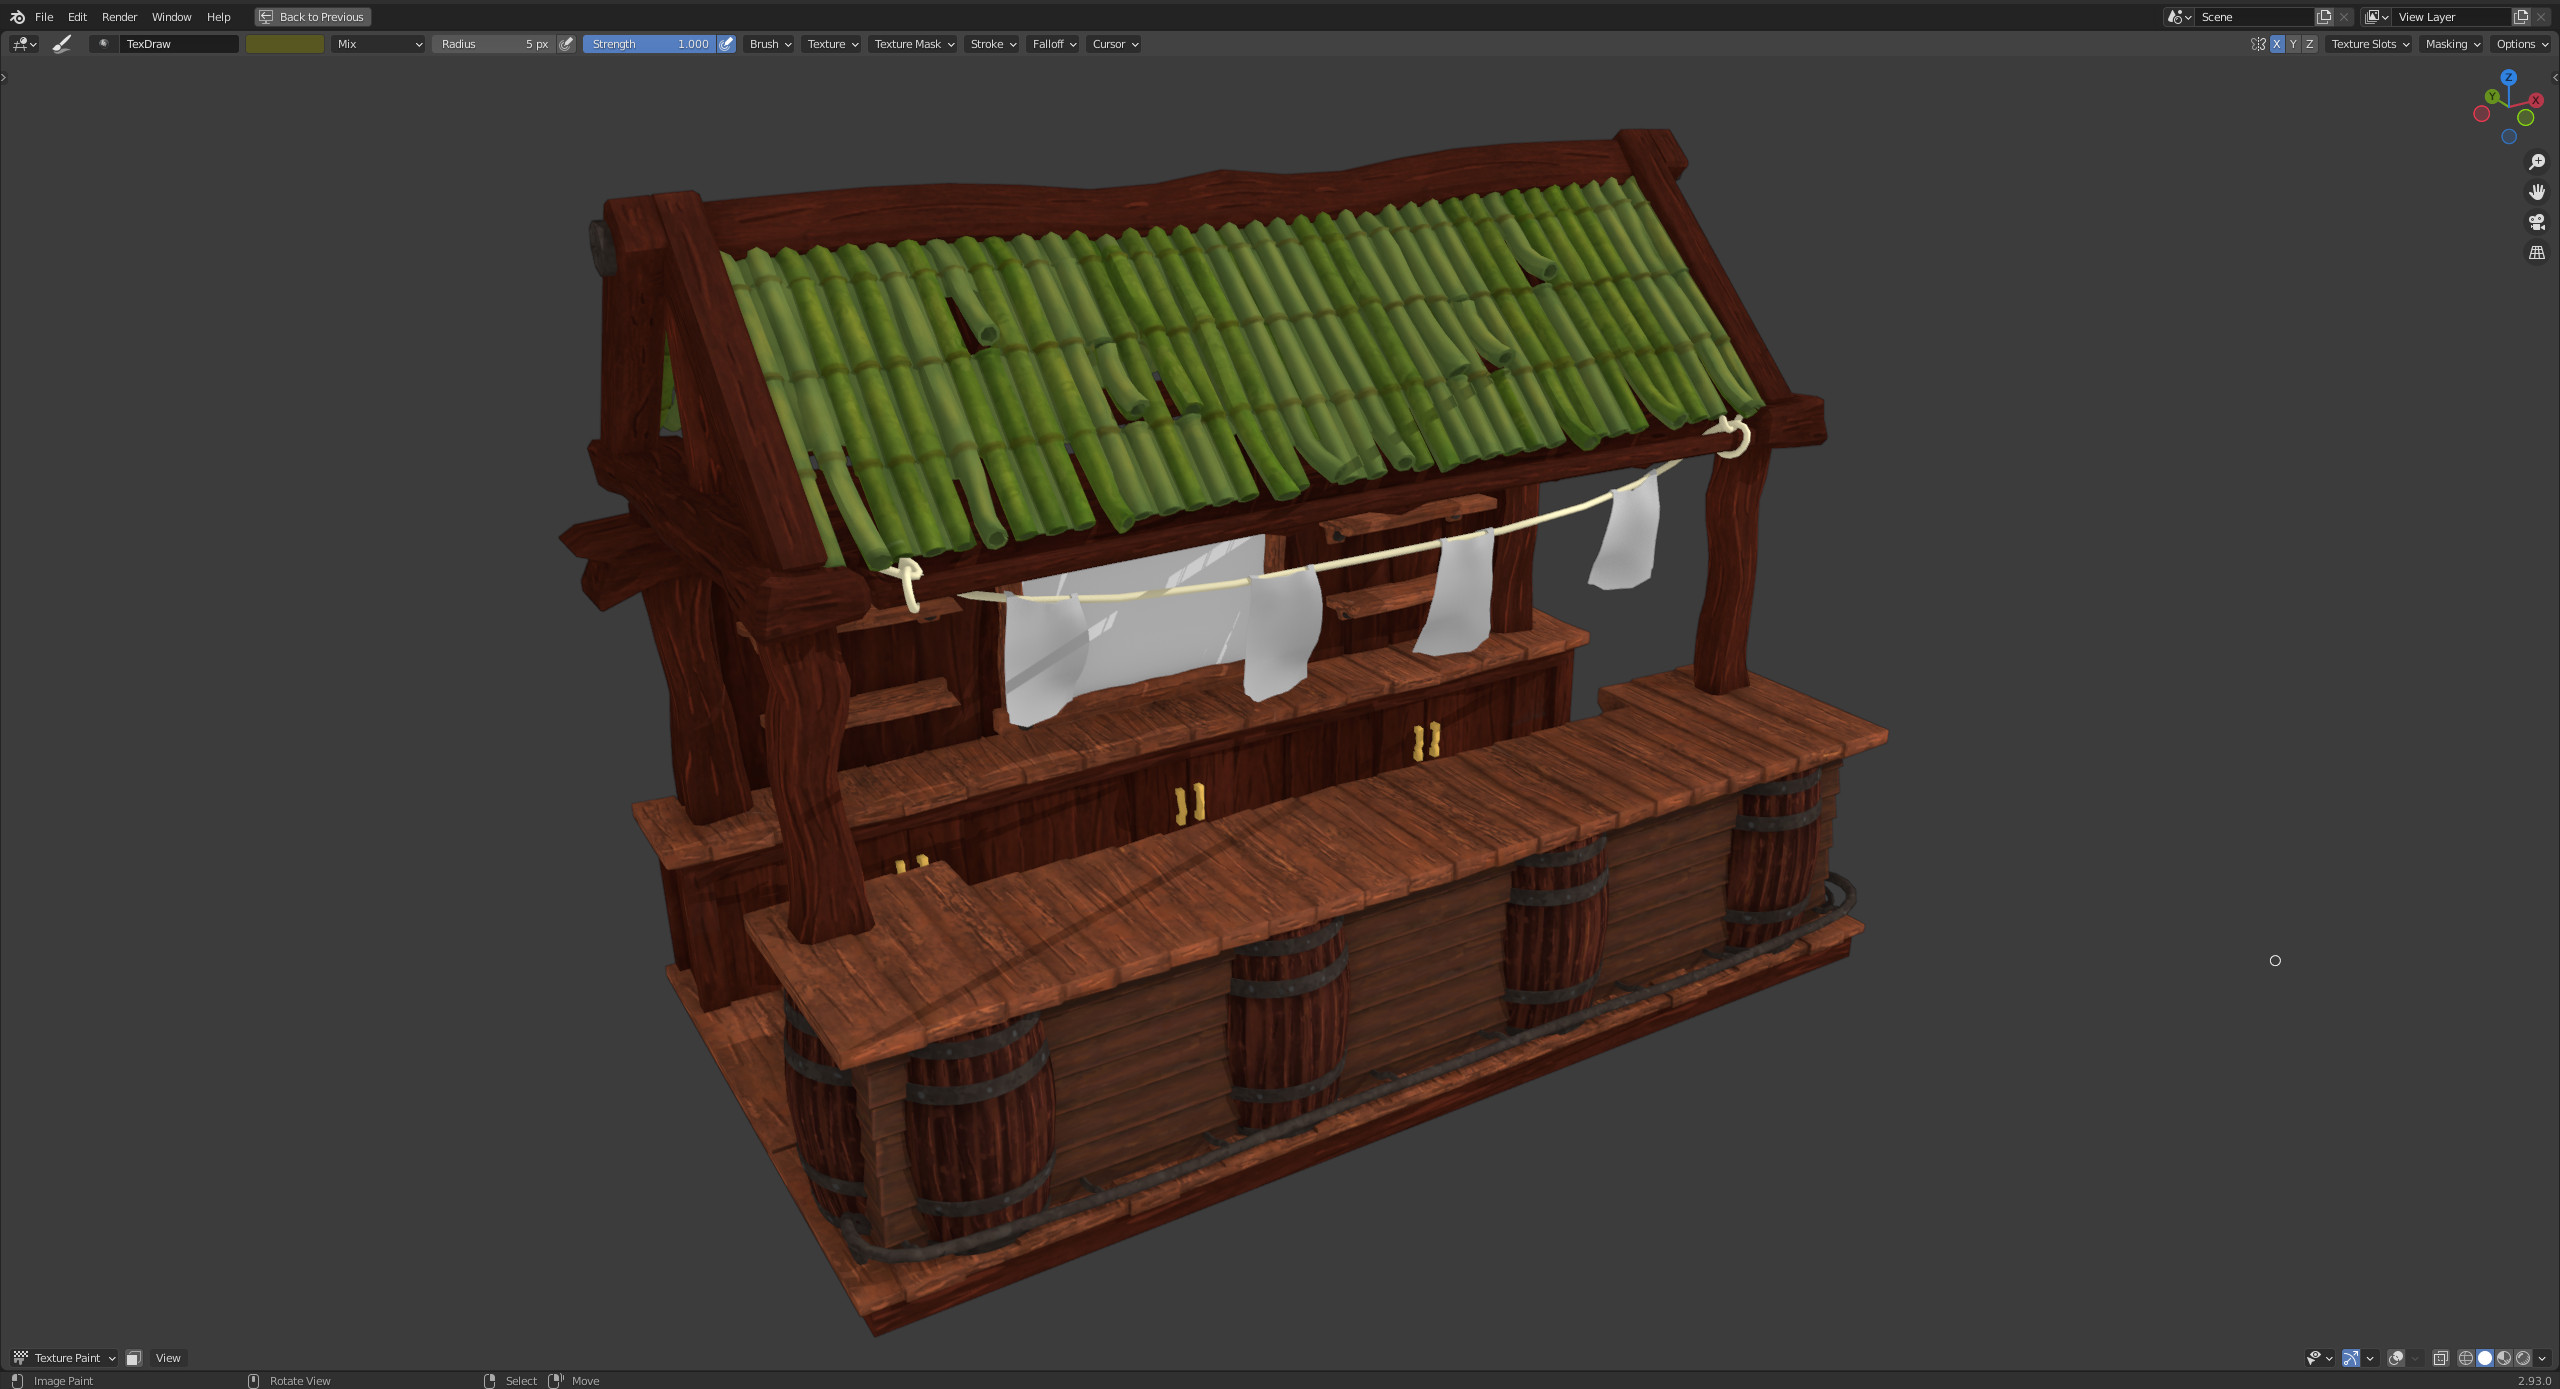The height and width of the screenshot is (1389, 2560).
Task: Select rendered viewport shading icon
Action: 2523,1358
